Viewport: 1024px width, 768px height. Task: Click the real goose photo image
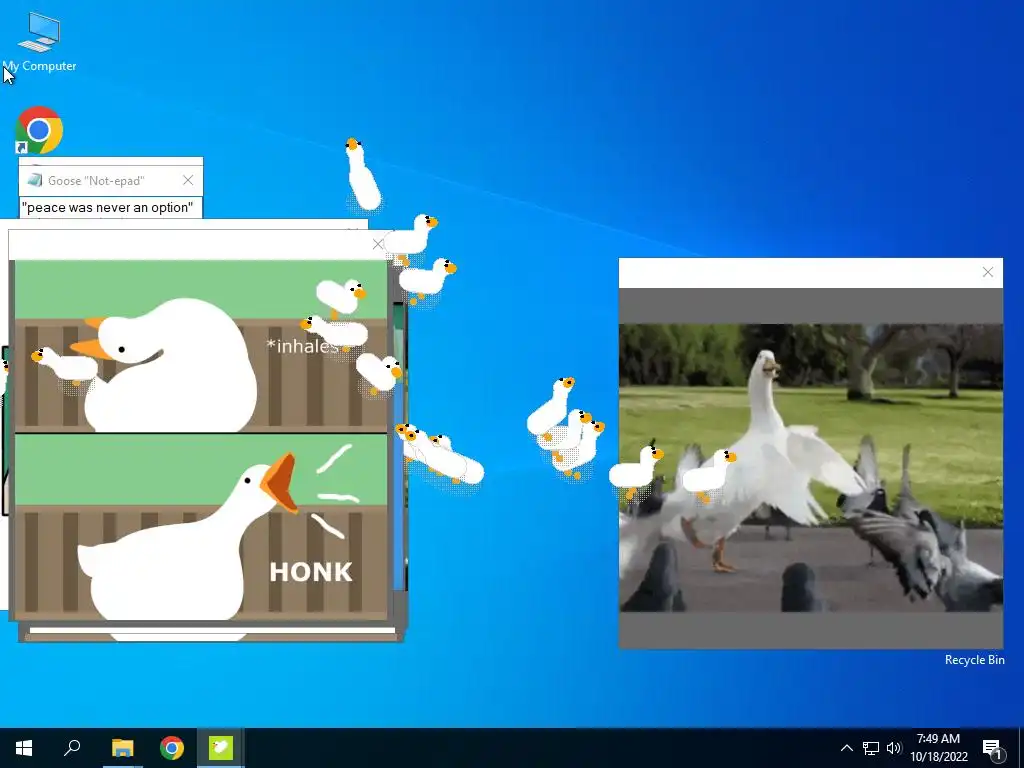810,468
